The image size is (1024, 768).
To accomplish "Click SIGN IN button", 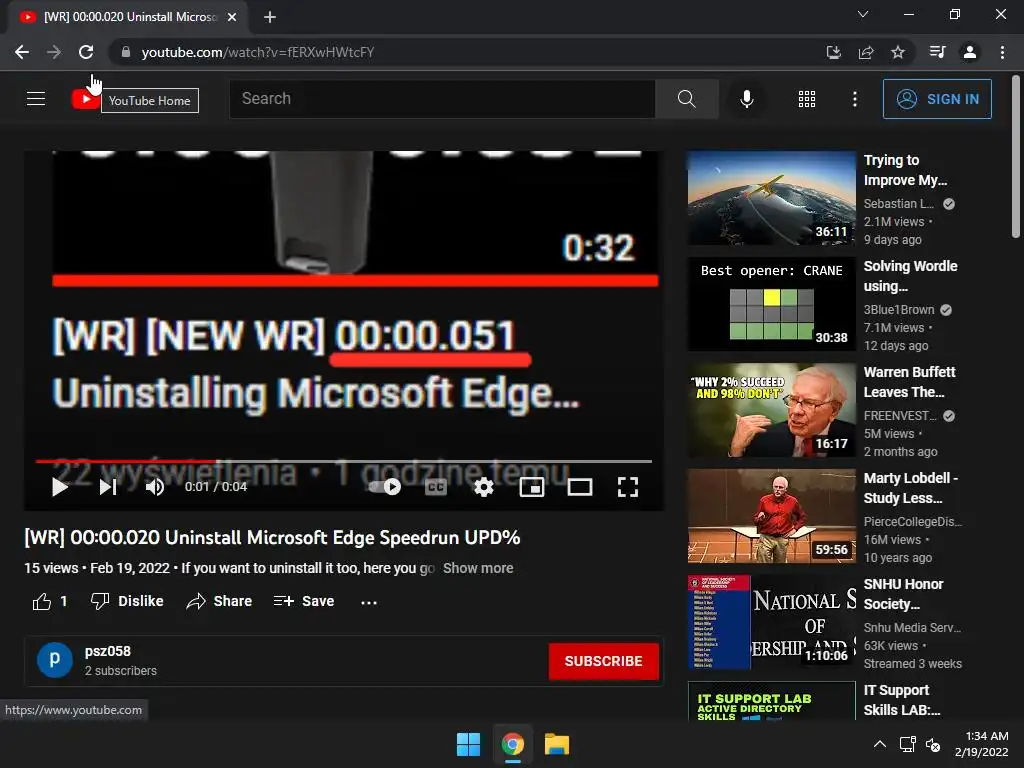I will click(x=937, y=99).
